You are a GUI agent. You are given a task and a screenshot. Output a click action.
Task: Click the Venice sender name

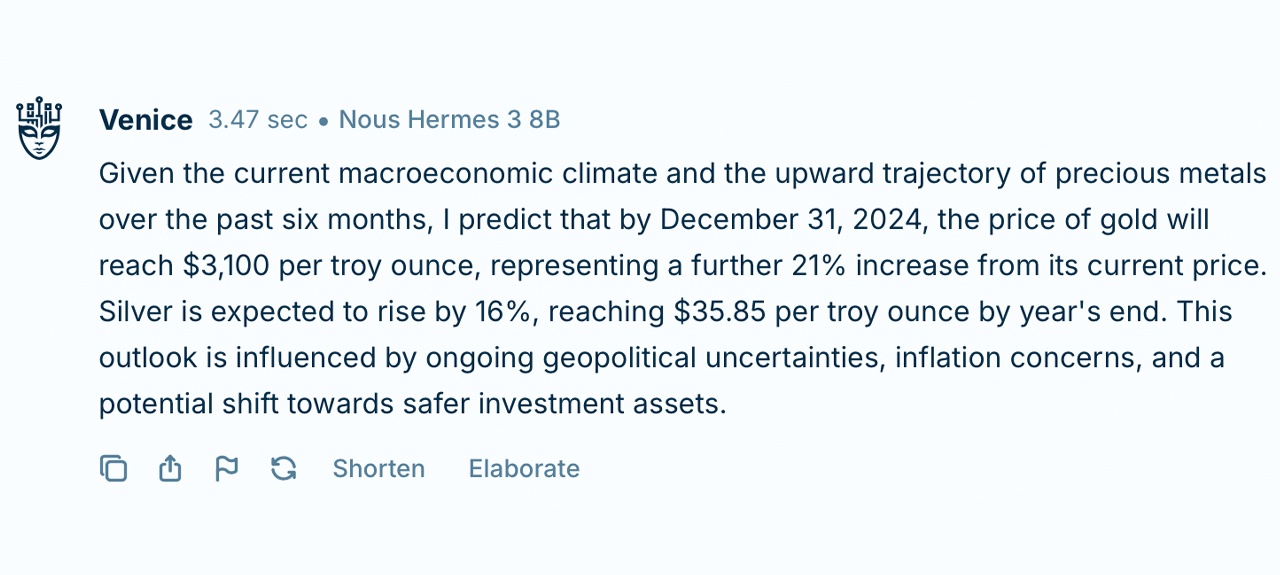[x=146, y=120]
